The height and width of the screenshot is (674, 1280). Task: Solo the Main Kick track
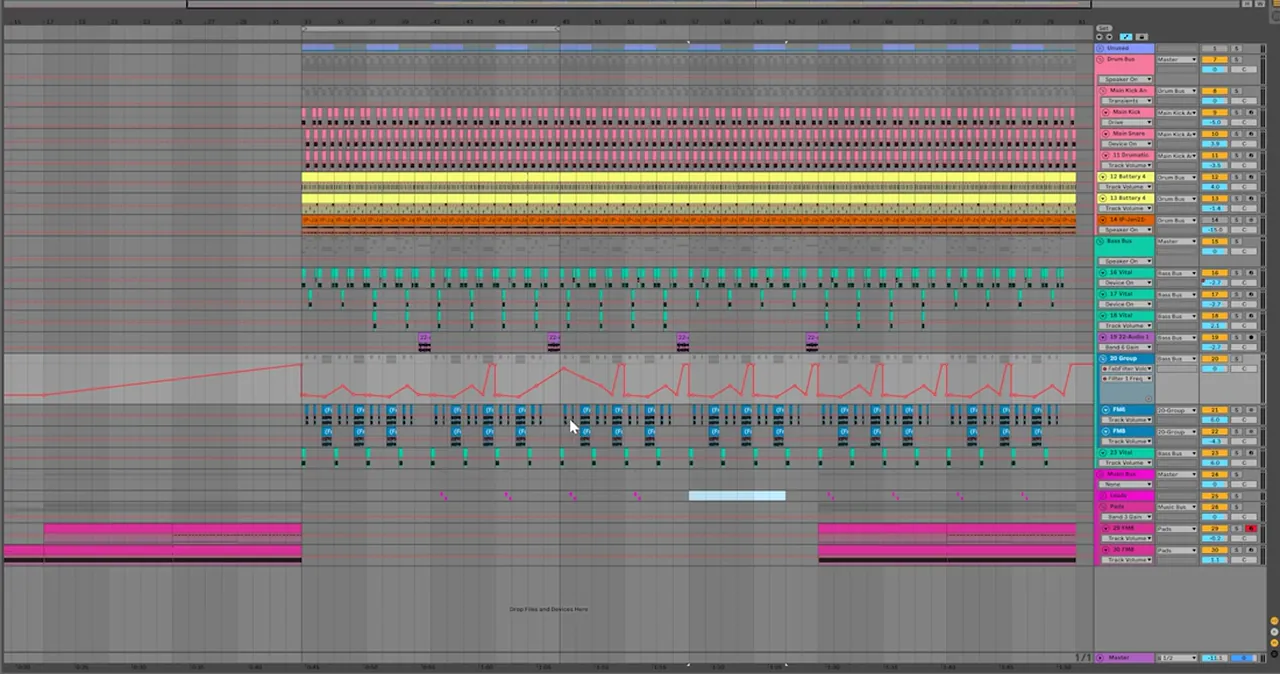tap(1237, 112)
